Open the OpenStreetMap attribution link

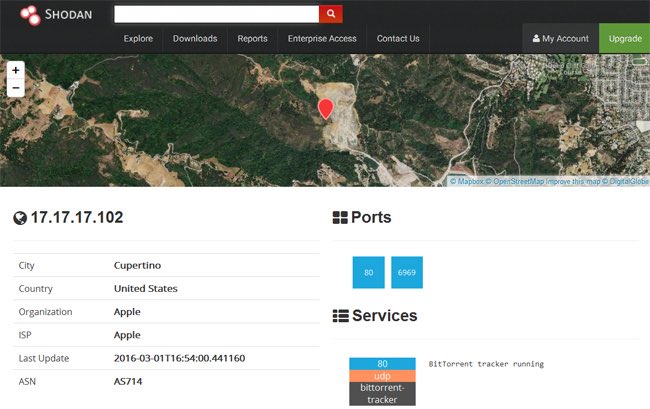point(517,182)
